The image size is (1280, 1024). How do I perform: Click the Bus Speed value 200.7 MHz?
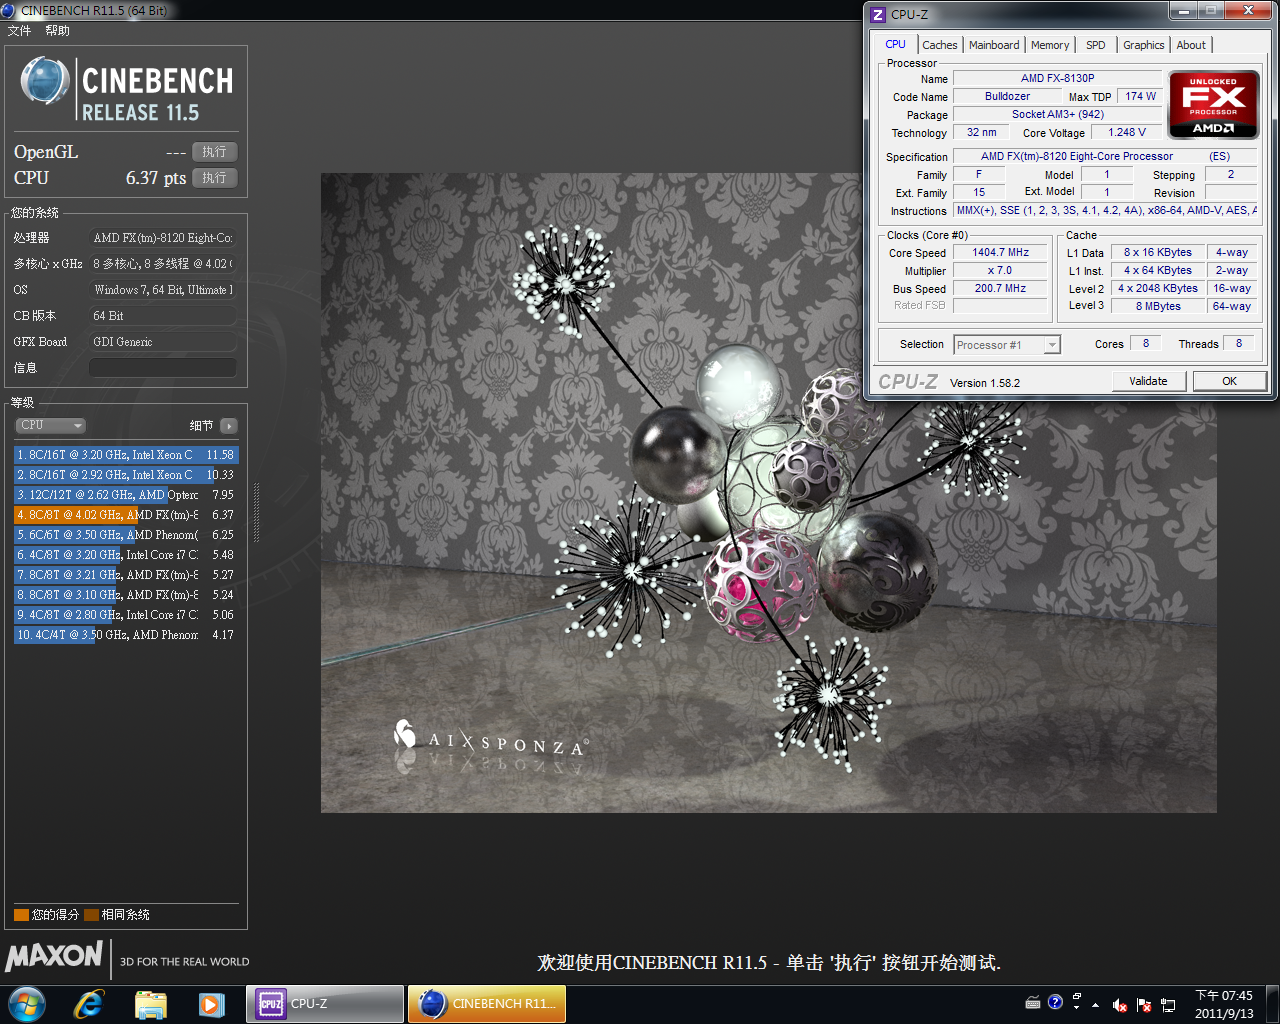tap(1000, 289)
